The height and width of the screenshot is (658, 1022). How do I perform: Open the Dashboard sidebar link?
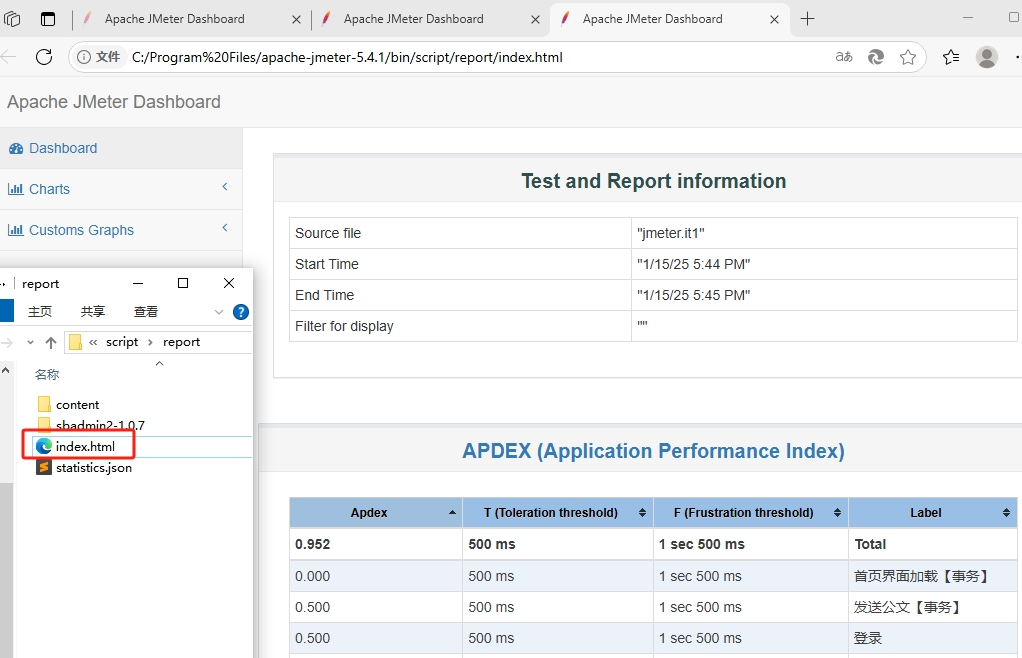pyautogui.click(x=62, y=148)
